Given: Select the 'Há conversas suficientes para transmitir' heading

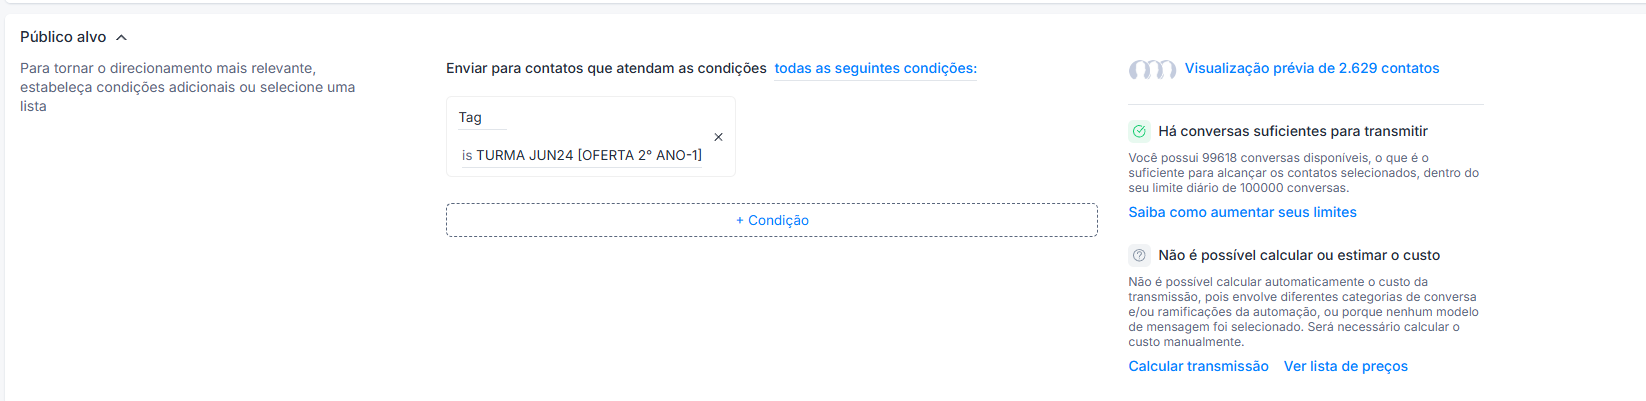Looking at the screenshot, I should [x=1293, y=131].
